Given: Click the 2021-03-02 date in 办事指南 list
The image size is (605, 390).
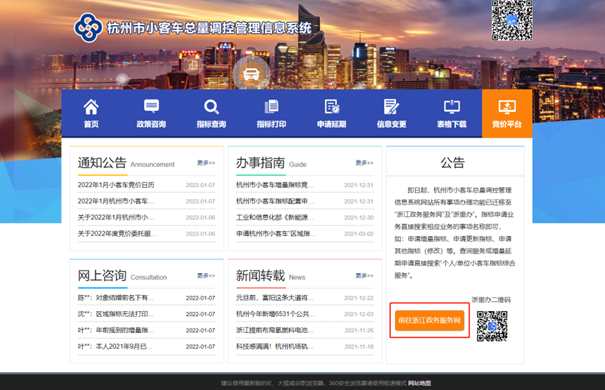Looking at the screenshot, I should (x=359, y=234).
